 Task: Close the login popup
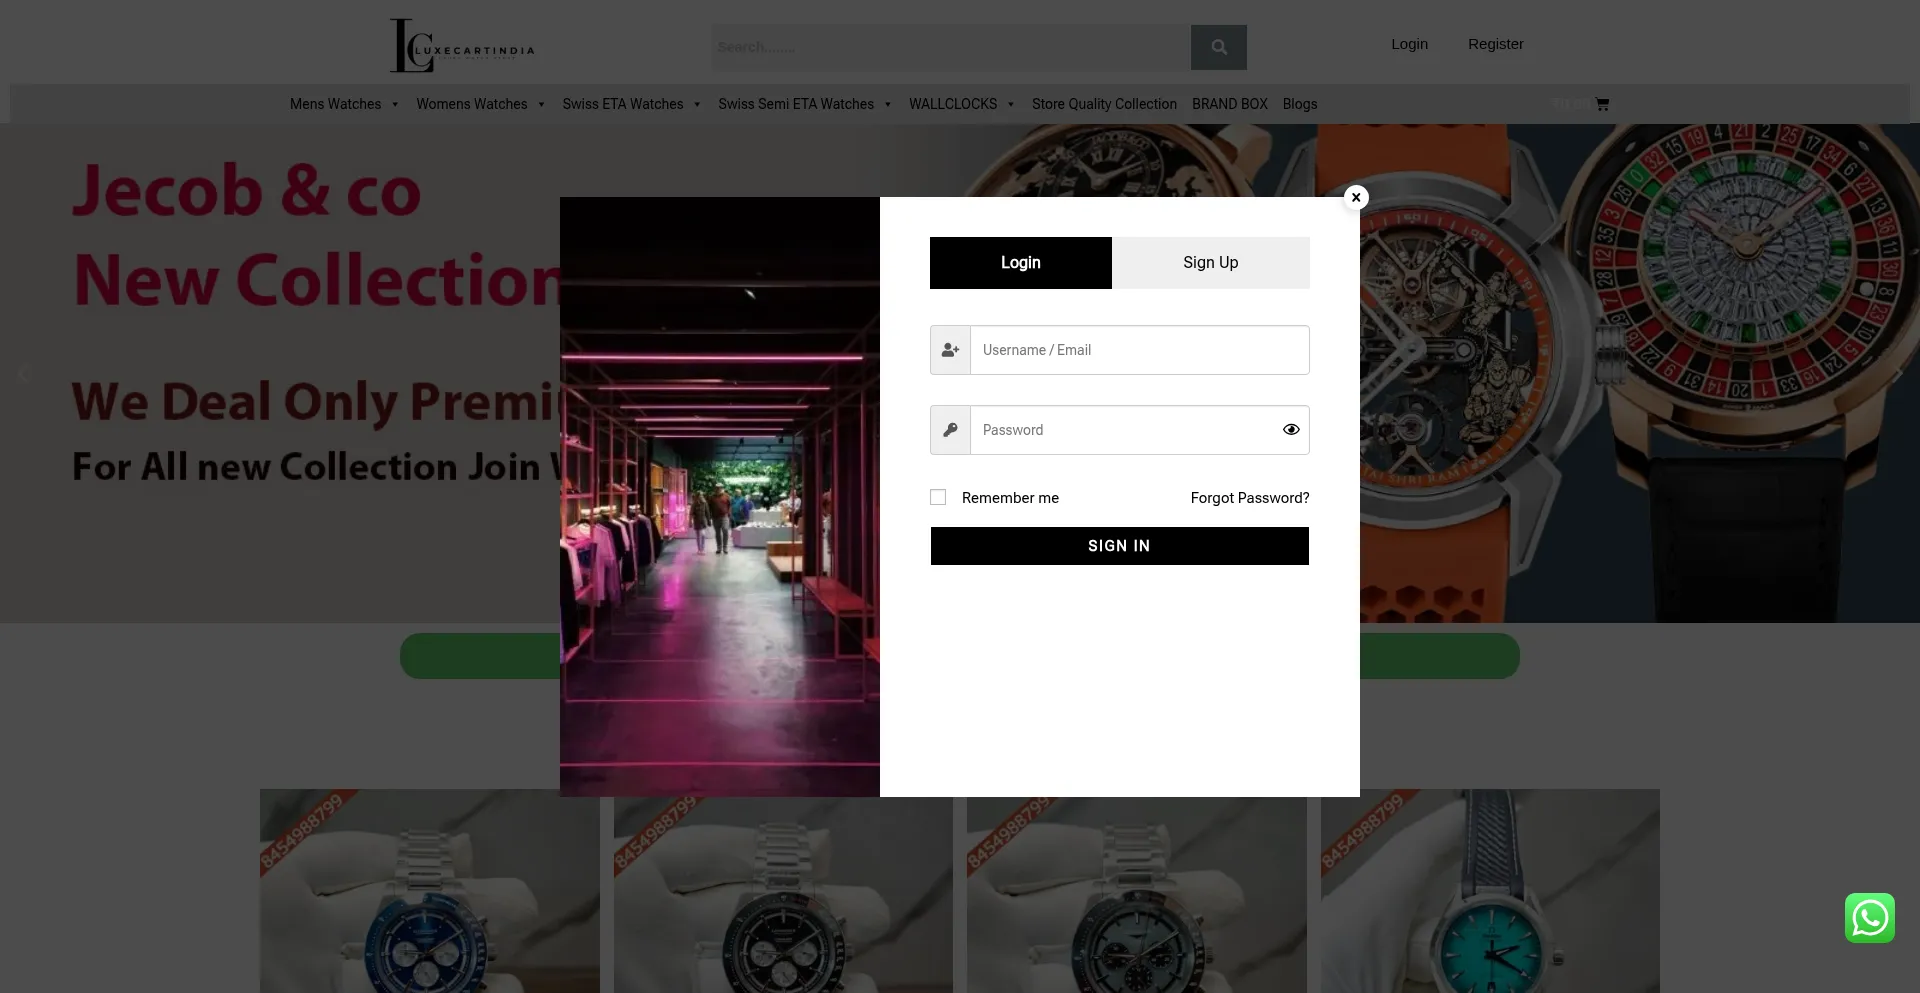(1356, 197)
